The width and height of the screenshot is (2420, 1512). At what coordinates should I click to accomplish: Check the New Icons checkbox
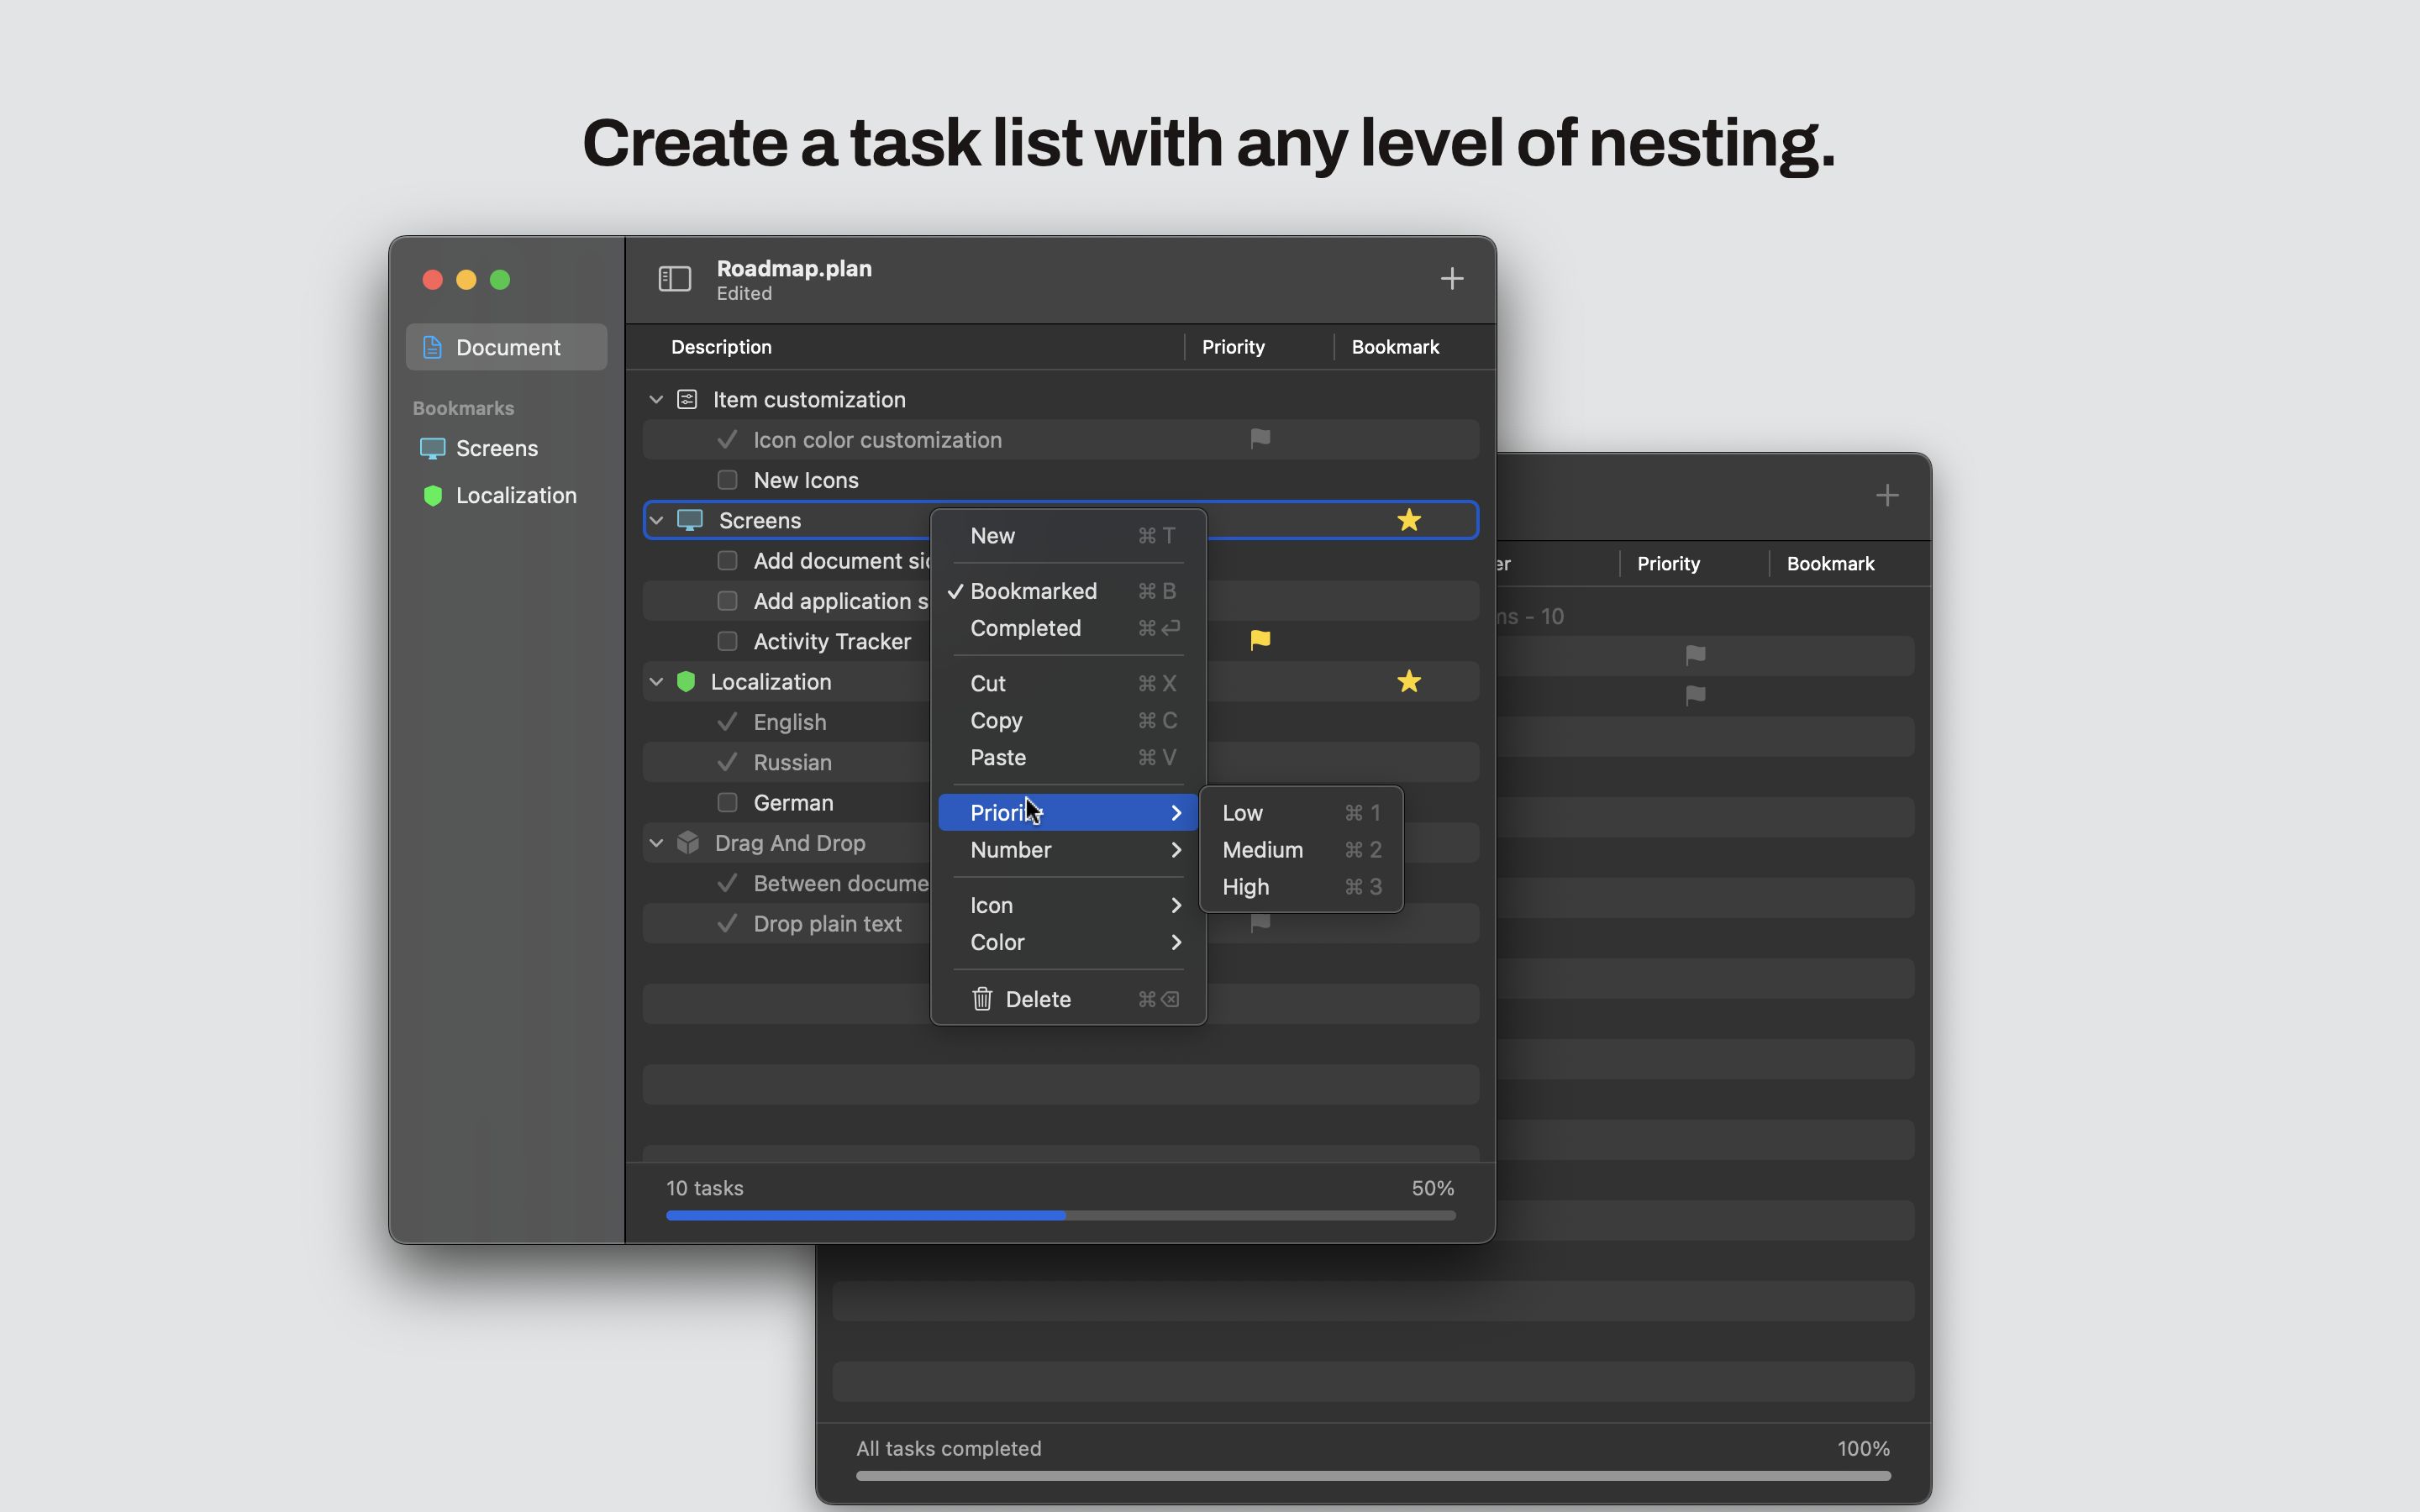(727, 480)
